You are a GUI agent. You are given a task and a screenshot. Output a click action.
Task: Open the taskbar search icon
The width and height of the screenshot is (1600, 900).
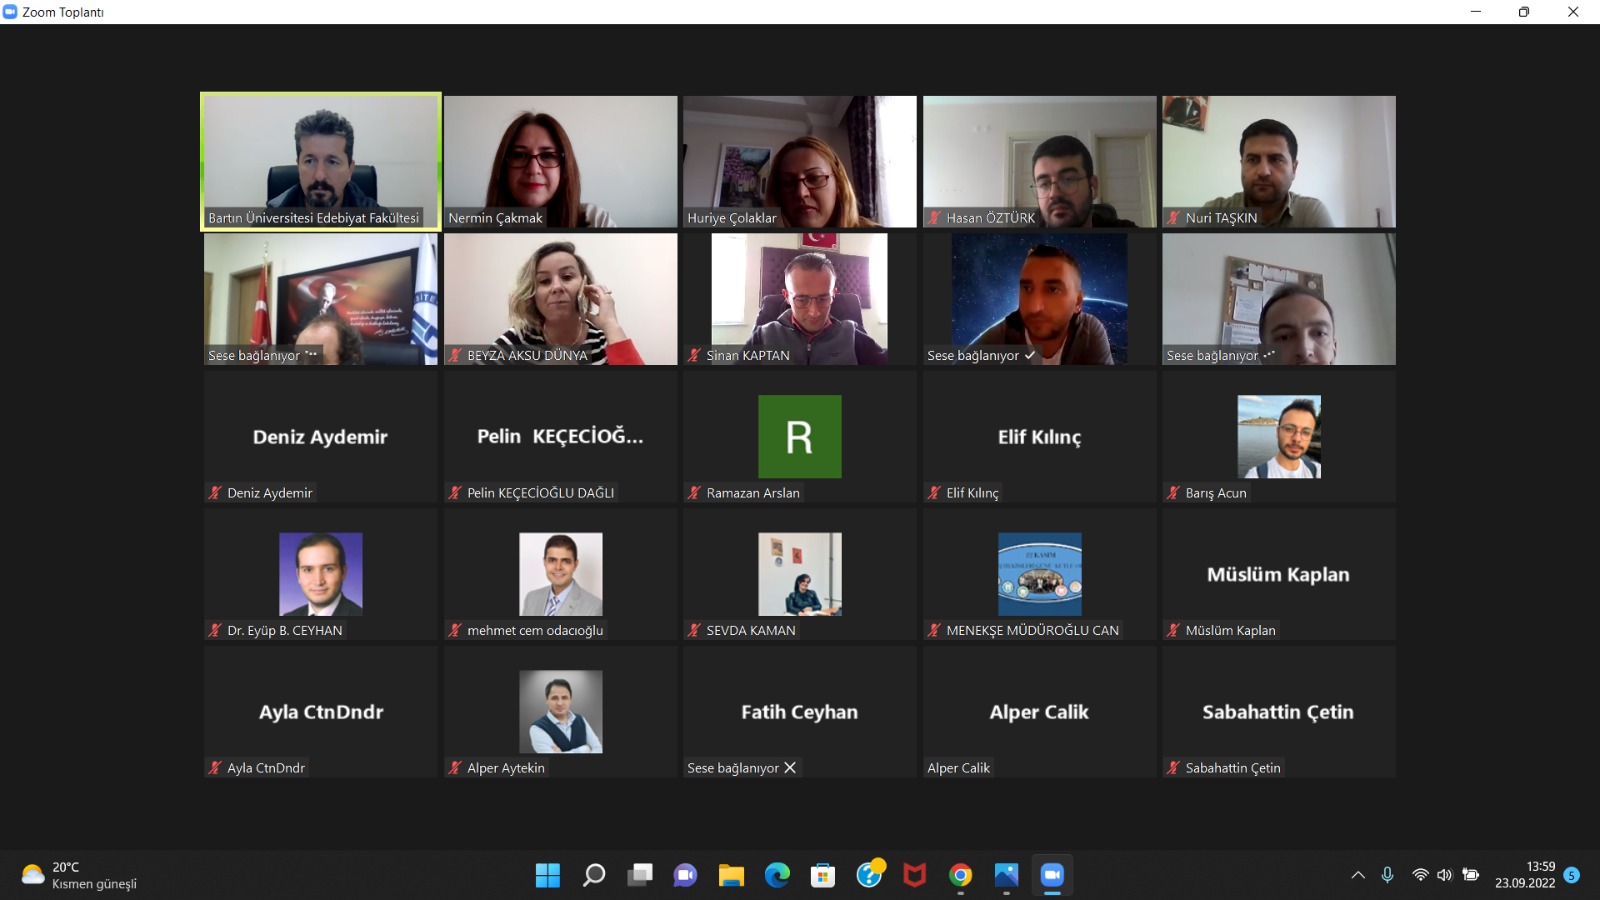[x=594, y=875]
